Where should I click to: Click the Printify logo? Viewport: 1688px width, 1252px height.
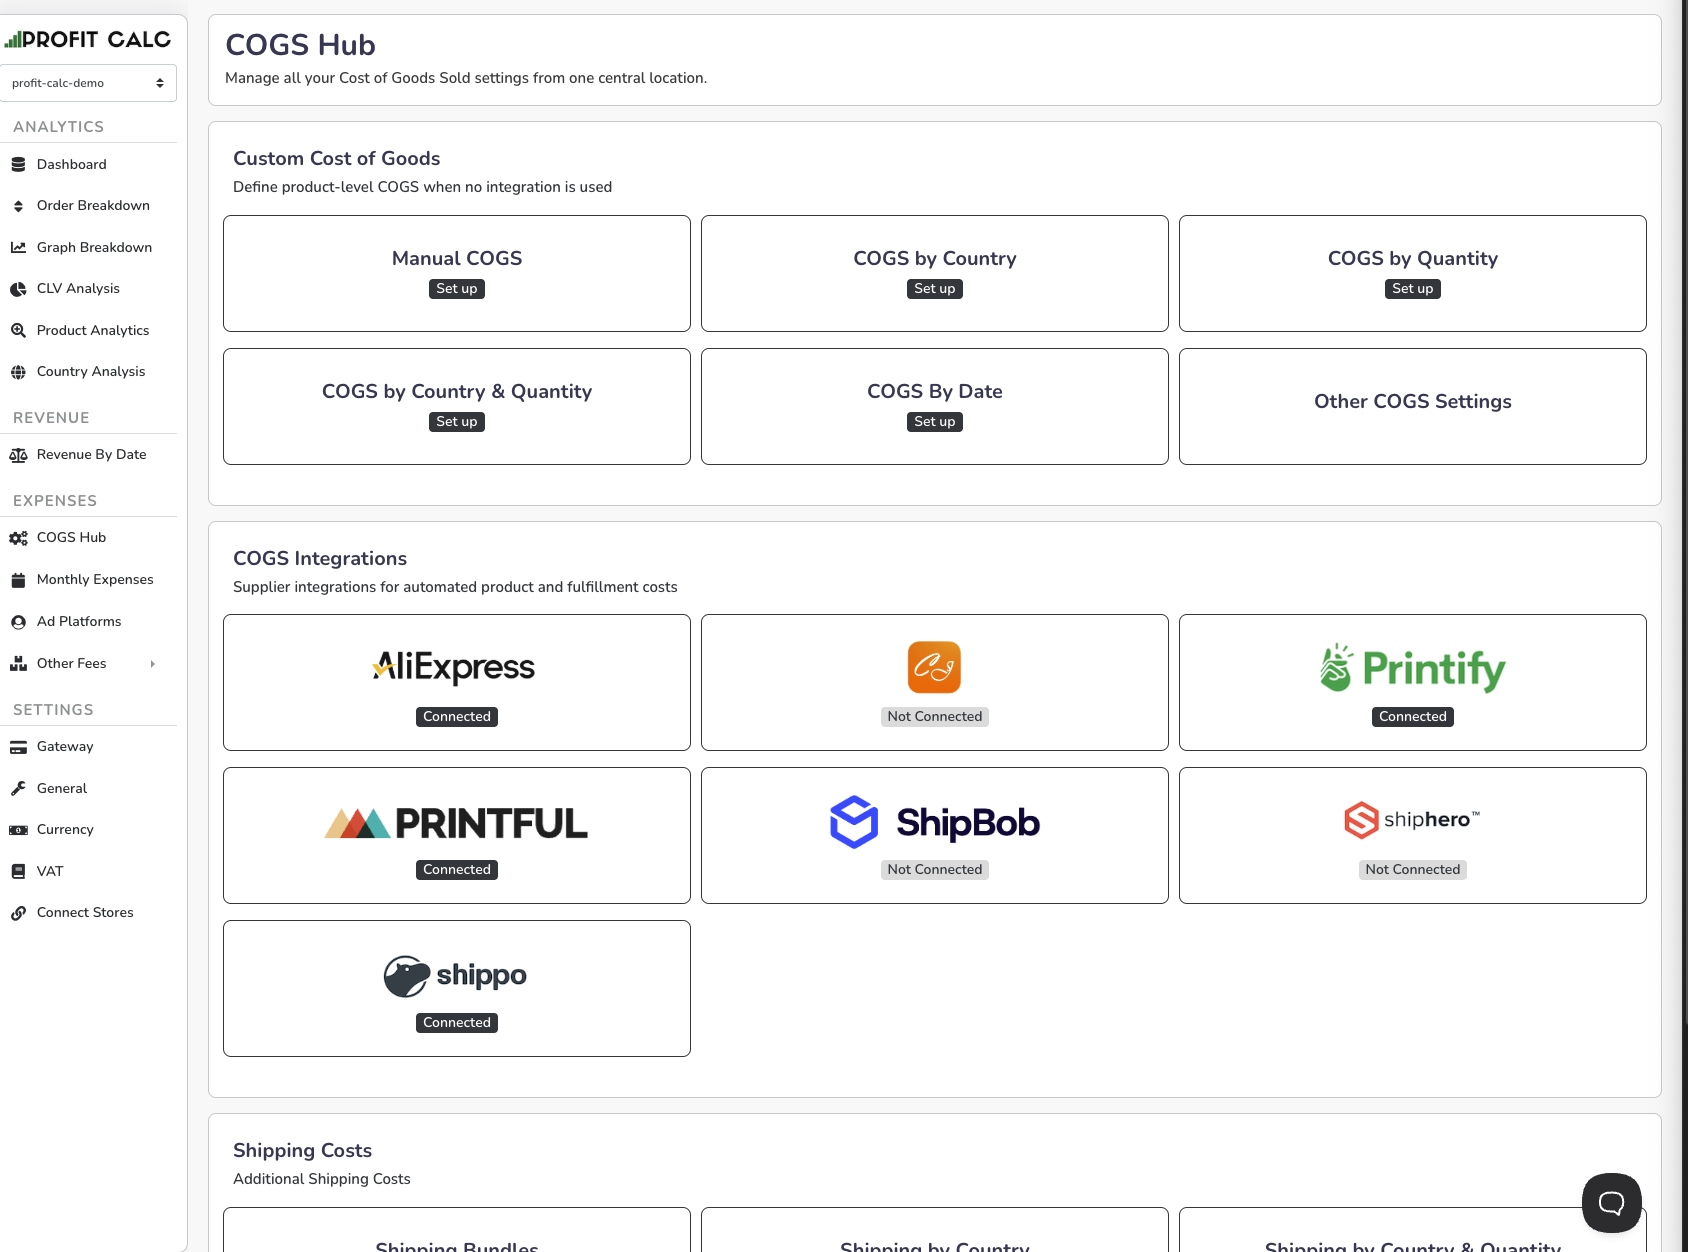coord(1412,668)
